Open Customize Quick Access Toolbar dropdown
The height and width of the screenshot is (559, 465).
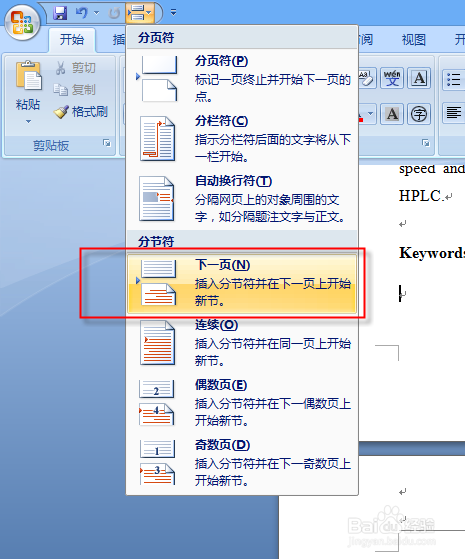173,13
